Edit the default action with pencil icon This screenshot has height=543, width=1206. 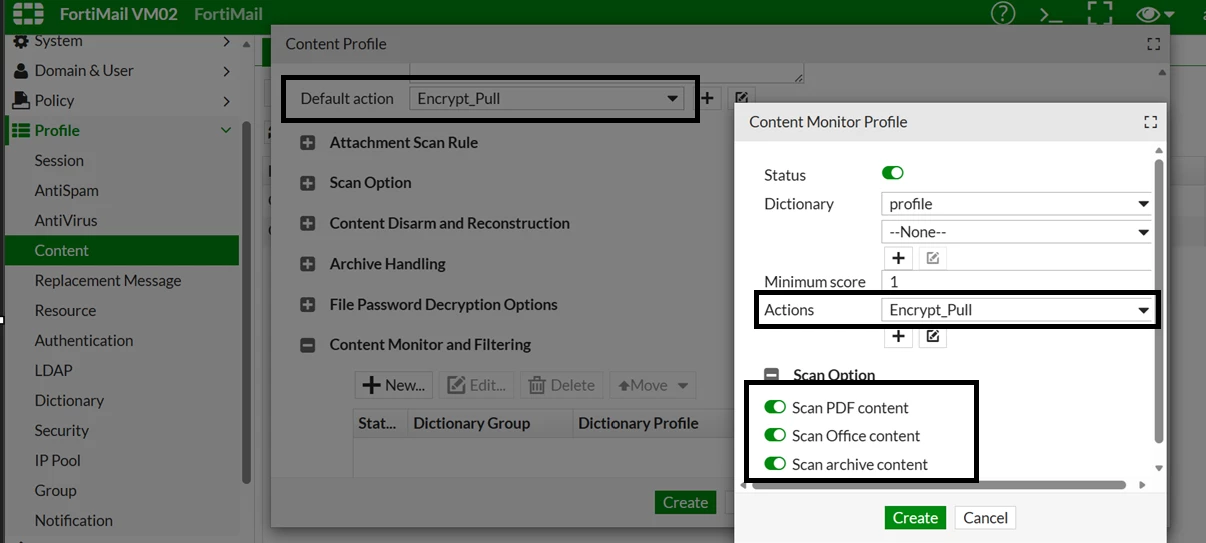(741, 98)
